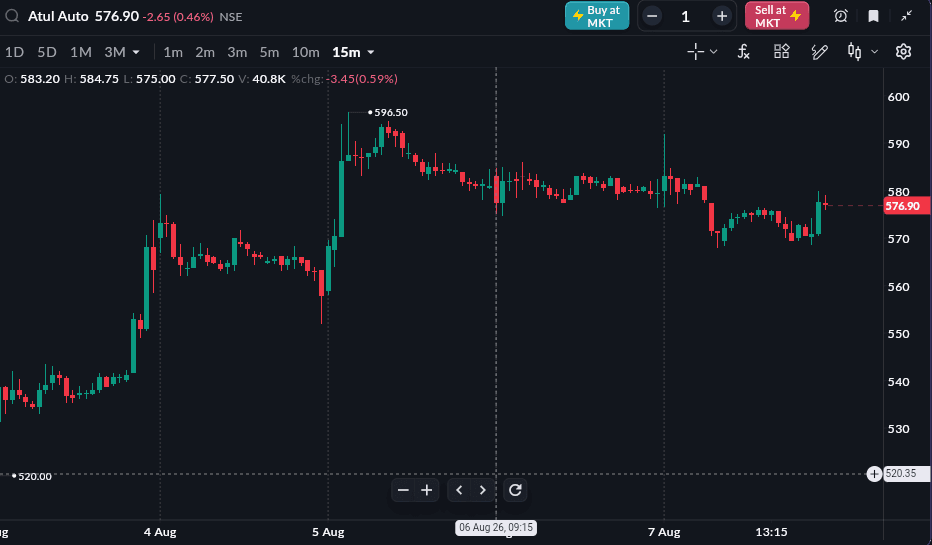The height and width of the screenshot is (545, 932).
Task: Click the 13:15 time label on the axis
Action: click(771, 532)
